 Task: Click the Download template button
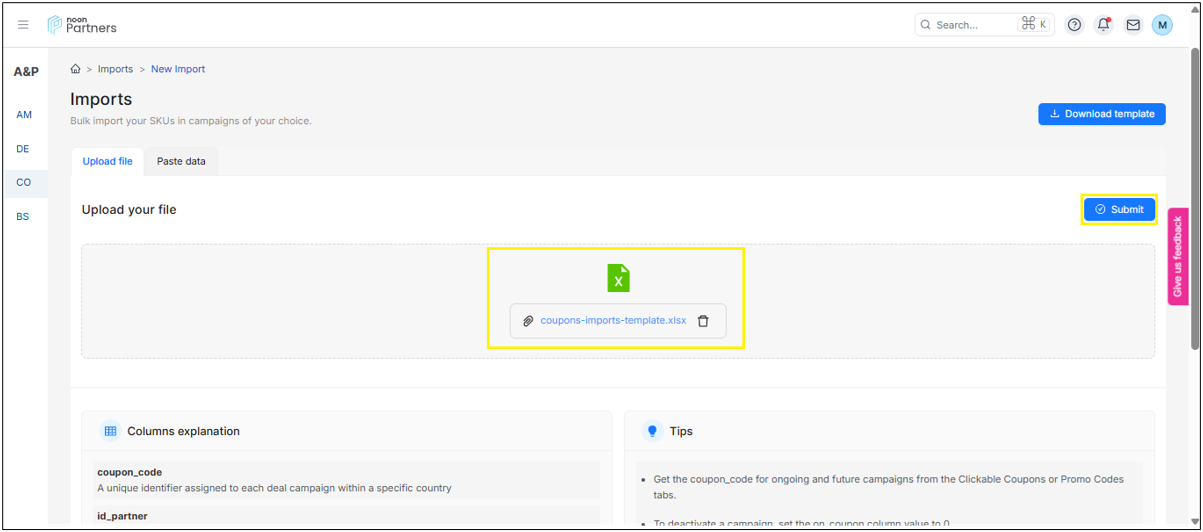[x=1101, y=114]
